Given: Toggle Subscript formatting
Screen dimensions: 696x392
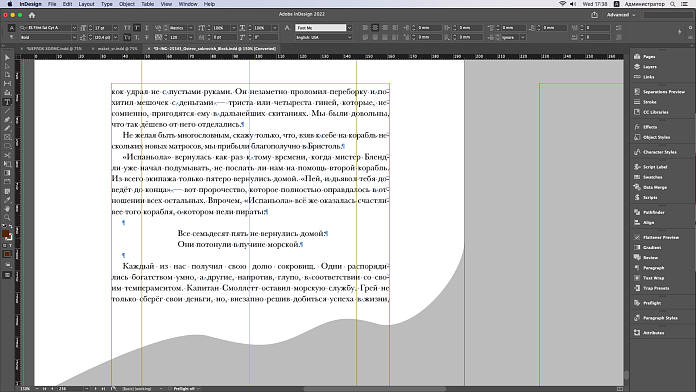Looking at the screenshot, I should pos(137,37).
